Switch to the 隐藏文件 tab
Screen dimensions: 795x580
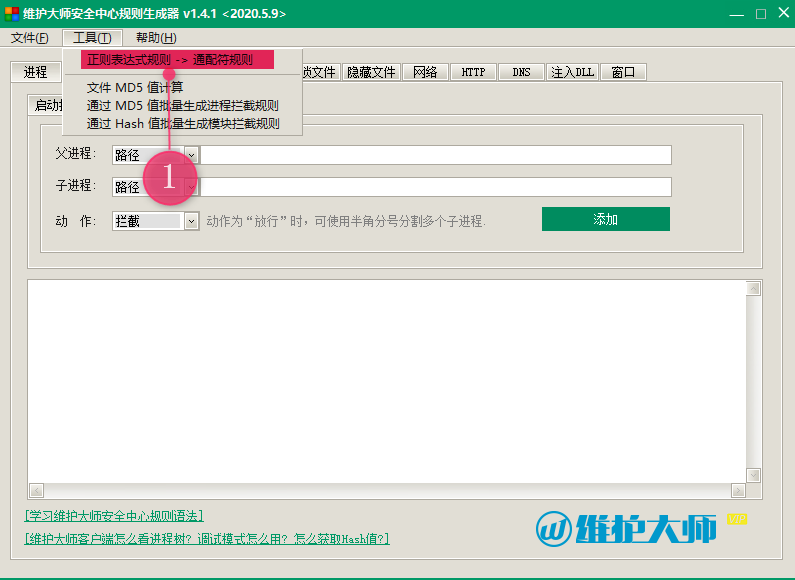(372, 72)
